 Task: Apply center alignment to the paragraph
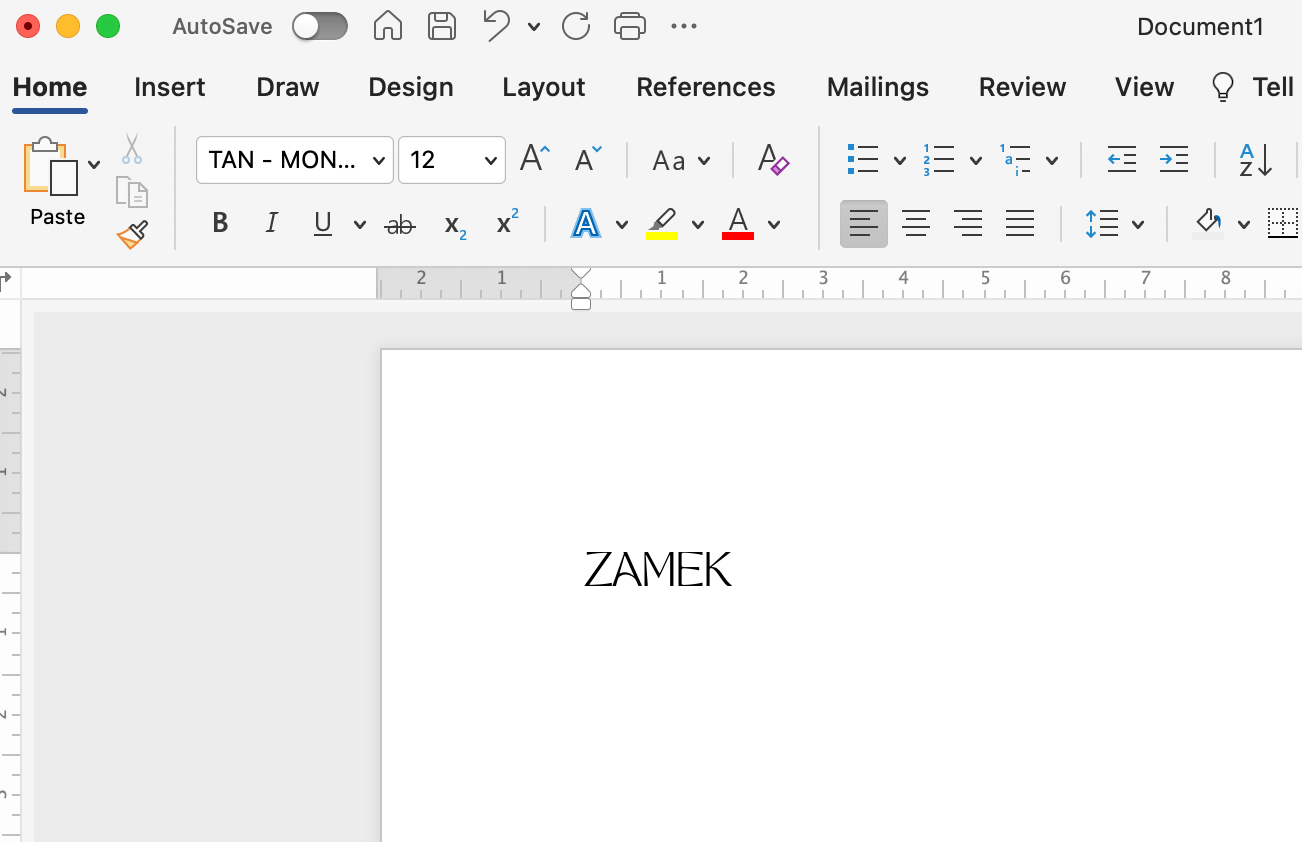click(916, 223)
